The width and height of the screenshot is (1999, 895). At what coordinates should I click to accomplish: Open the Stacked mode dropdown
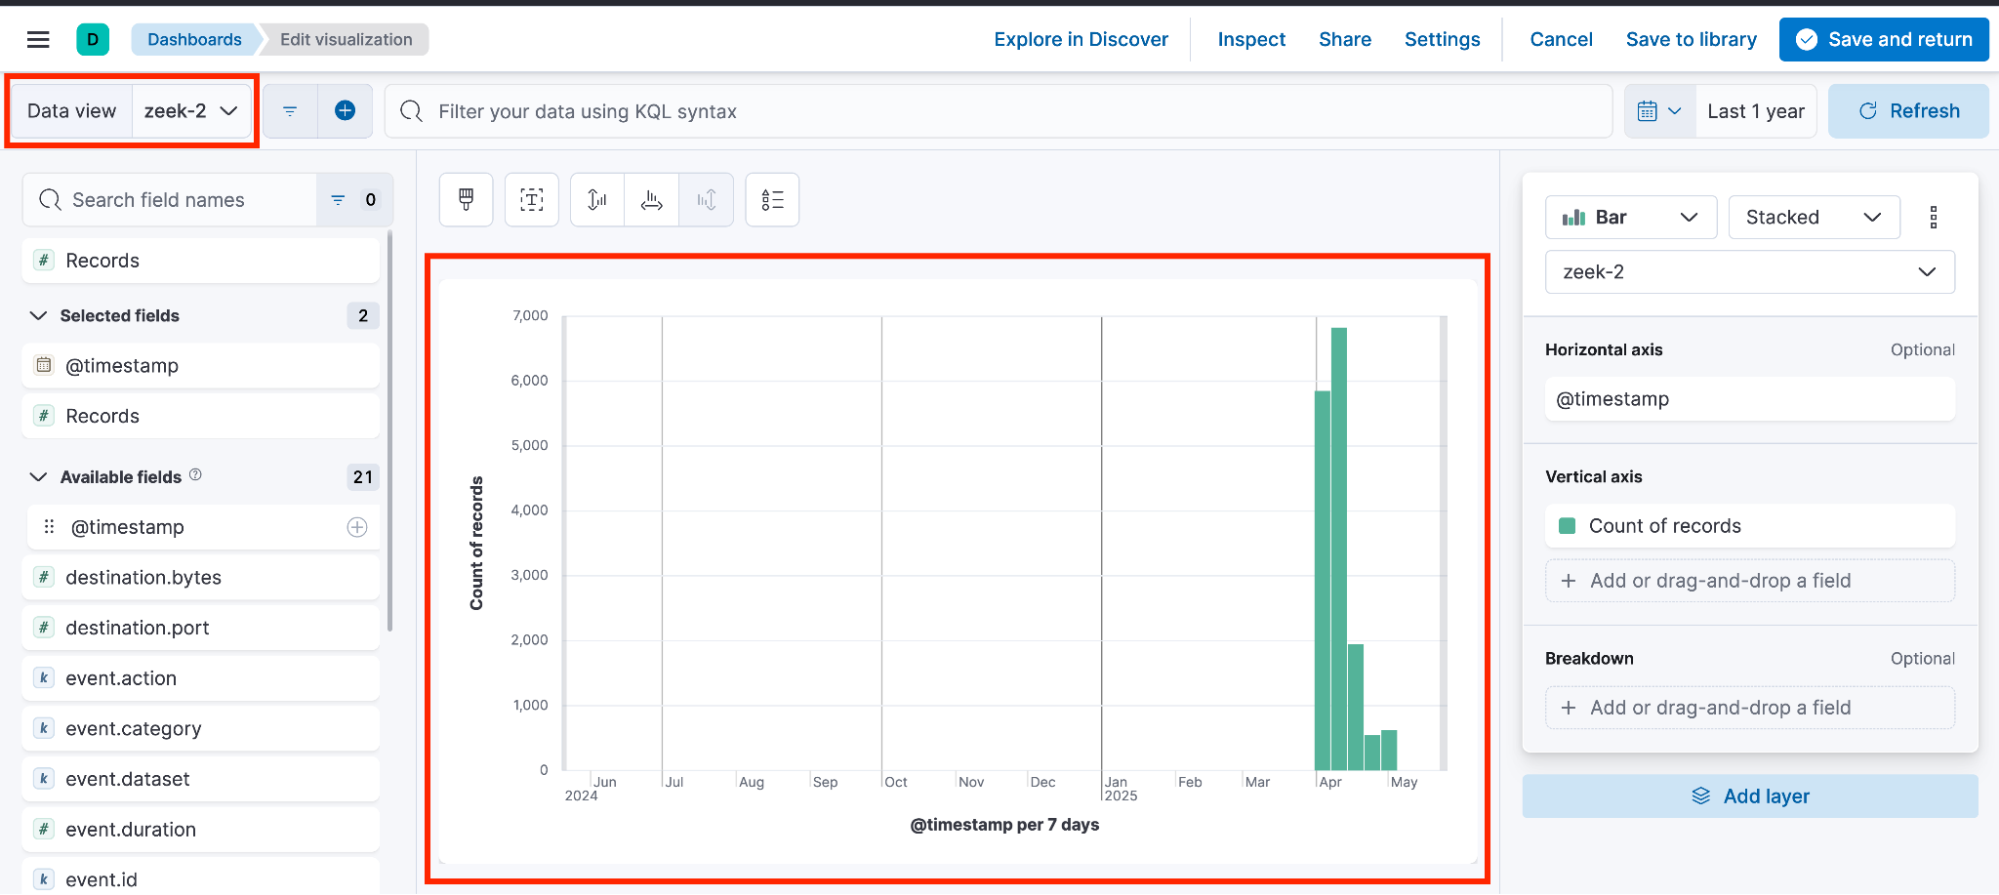1813,217
